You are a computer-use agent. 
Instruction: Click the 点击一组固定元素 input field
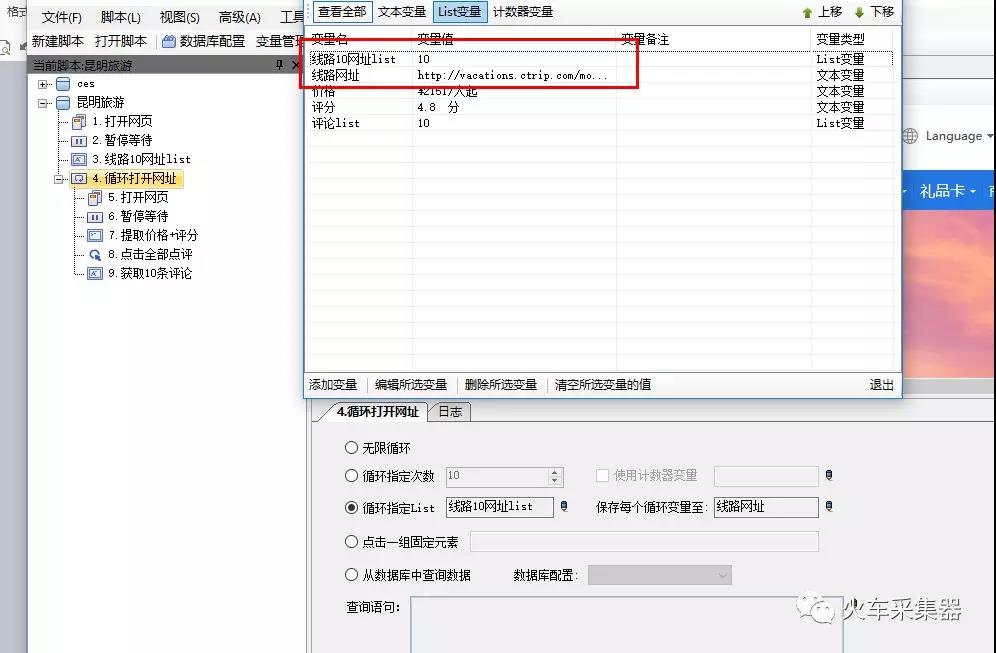[x=644, y=541]
